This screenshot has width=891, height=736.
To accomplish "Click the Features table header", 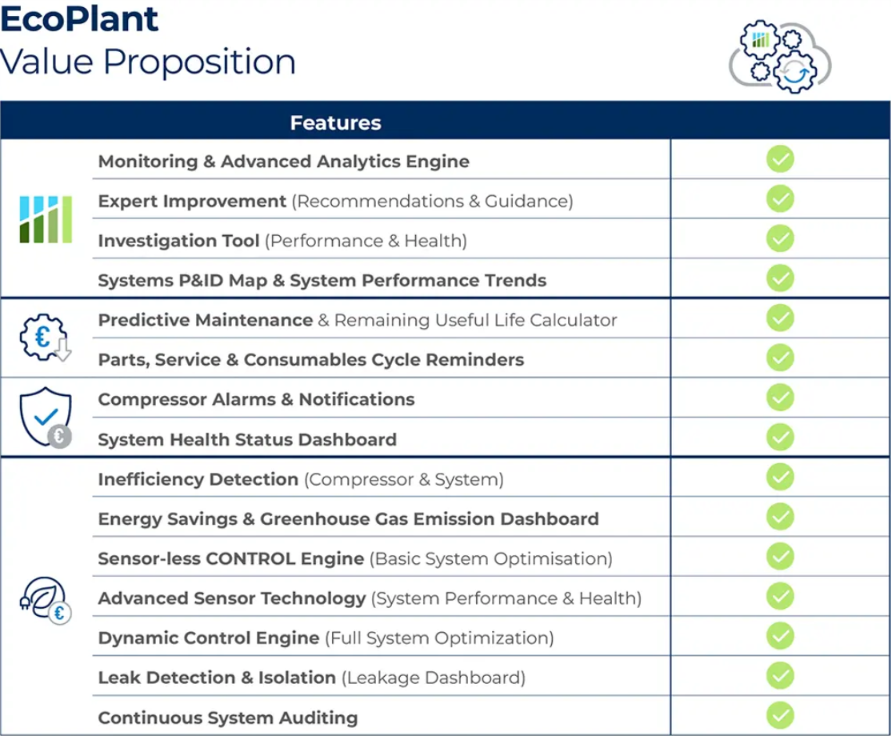I will click(x=336, y=123).
